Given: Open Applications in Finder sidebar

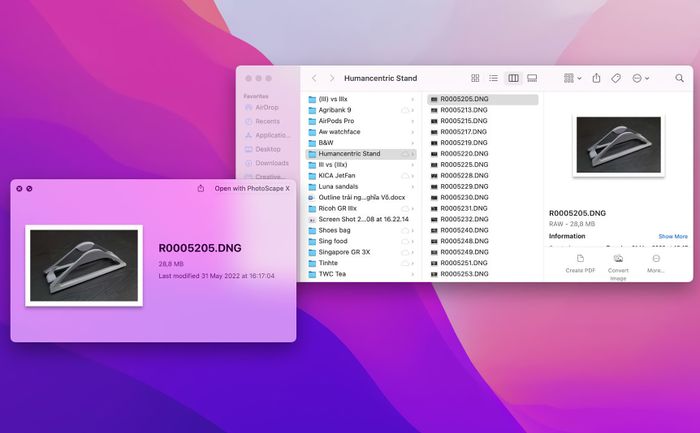Looking at the screenshot, I should coord(268,135).
